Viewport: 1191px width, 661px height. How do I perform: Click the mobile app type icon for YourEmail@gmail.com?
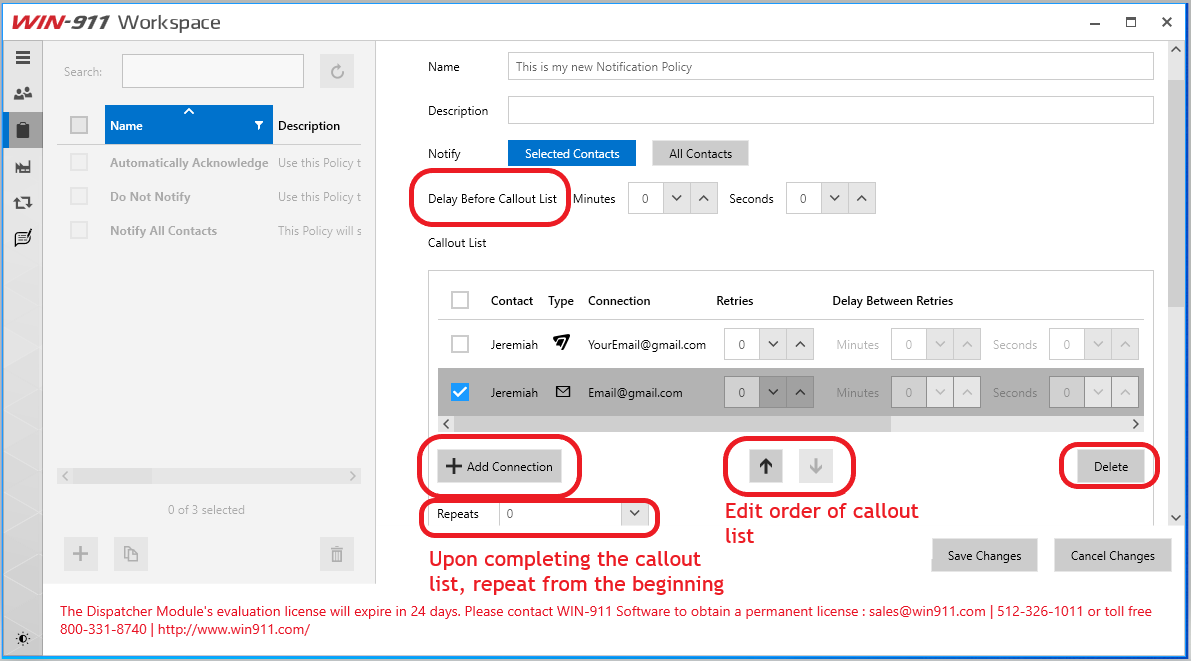[561, 343]
